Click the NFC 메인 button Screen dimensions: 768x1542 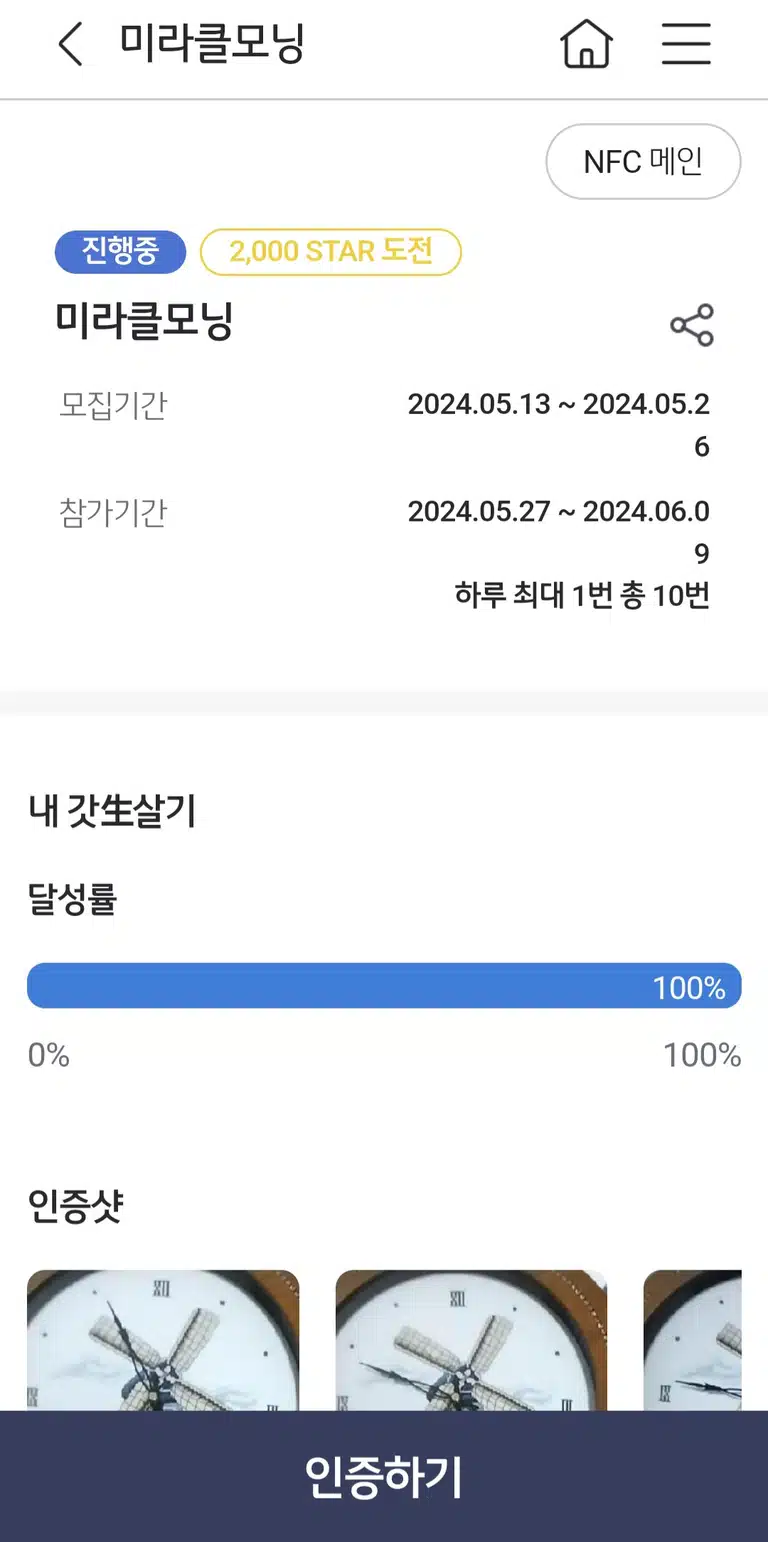[643, 161]
